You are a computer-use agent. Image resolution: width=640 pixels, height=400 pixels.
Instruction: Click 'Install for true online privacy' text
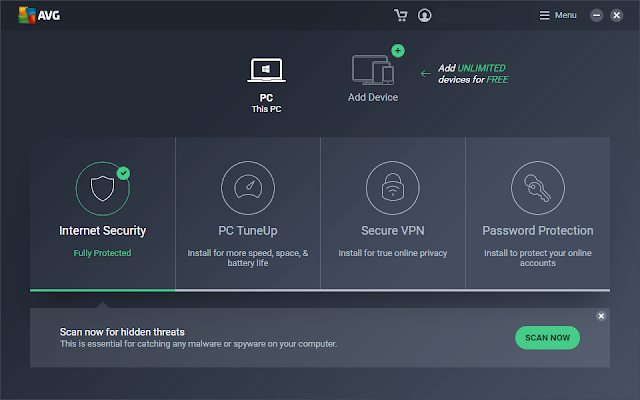[393, 253]
